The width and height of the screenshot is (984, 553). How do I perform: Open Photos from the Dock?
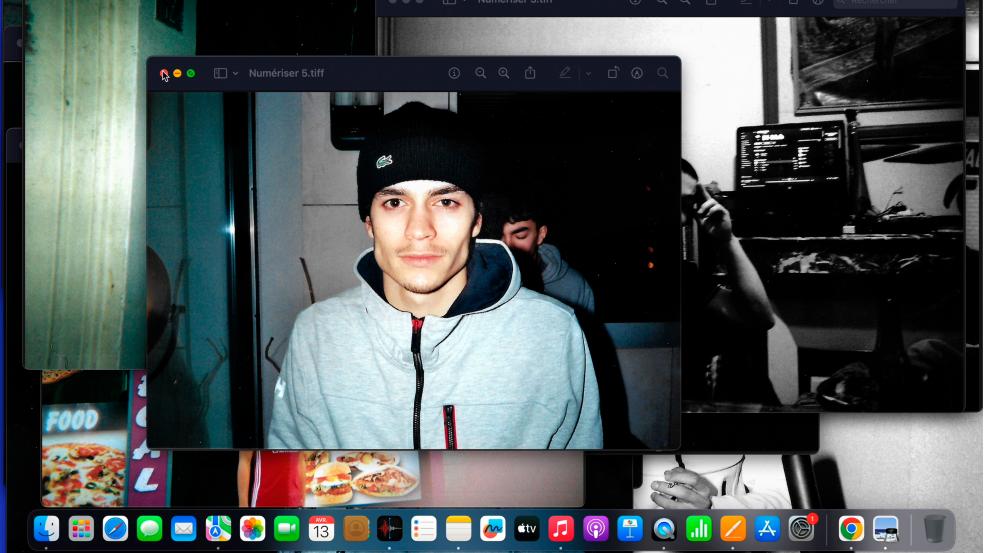click(x=252, y=529)
